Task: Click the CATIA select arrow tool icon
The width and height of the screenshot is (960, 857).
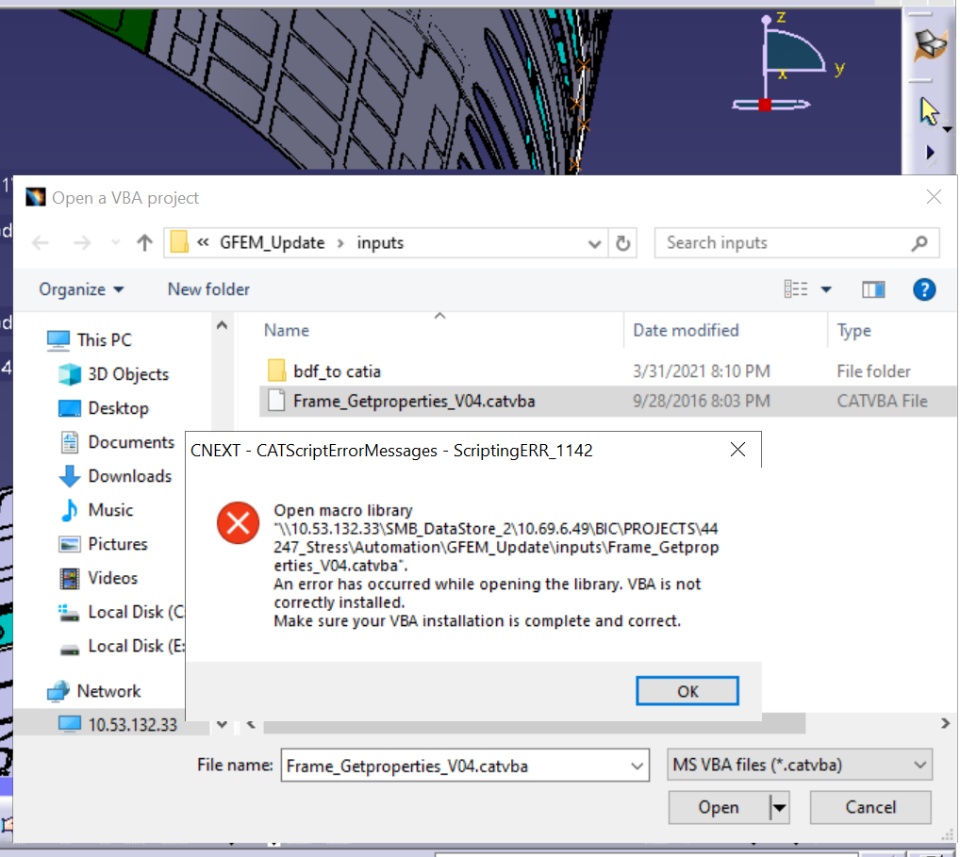Action: [x=929, y=112]
